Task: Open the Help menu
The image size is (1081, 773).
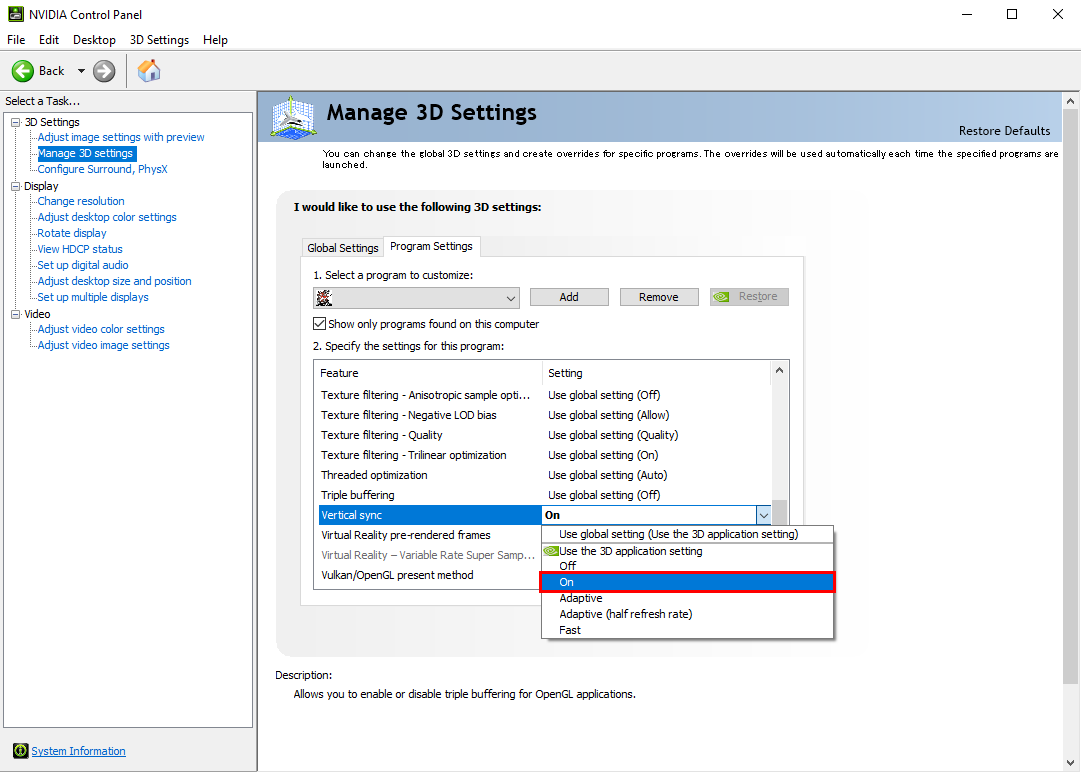Action: coord(215,40)
